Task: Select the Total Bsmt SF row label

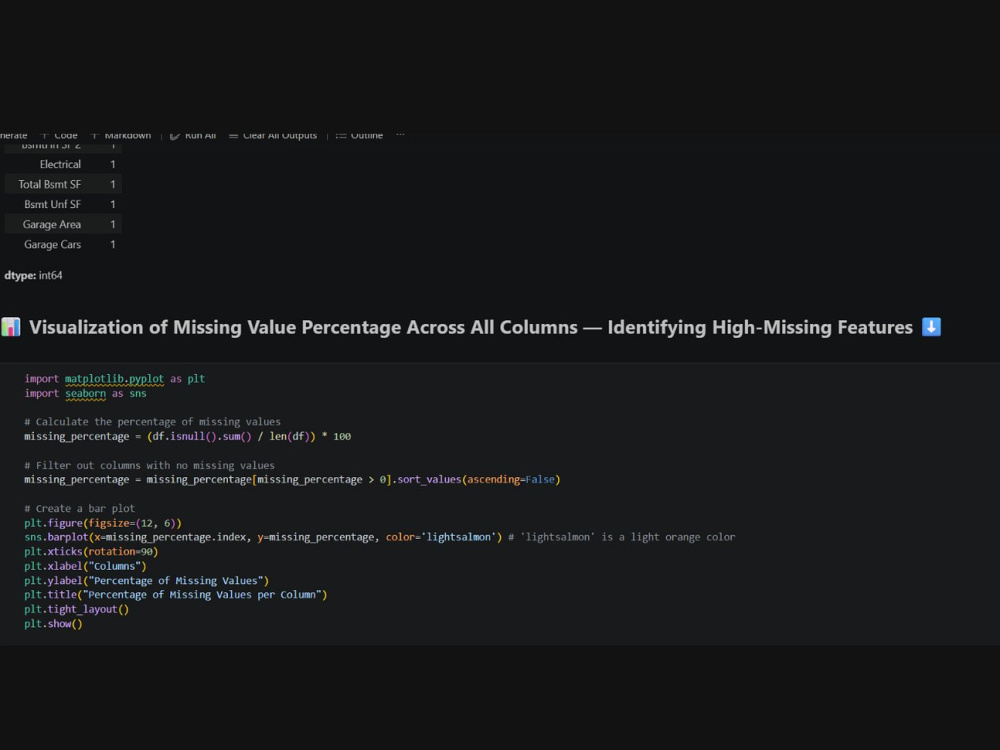Action: coord(50,184)
